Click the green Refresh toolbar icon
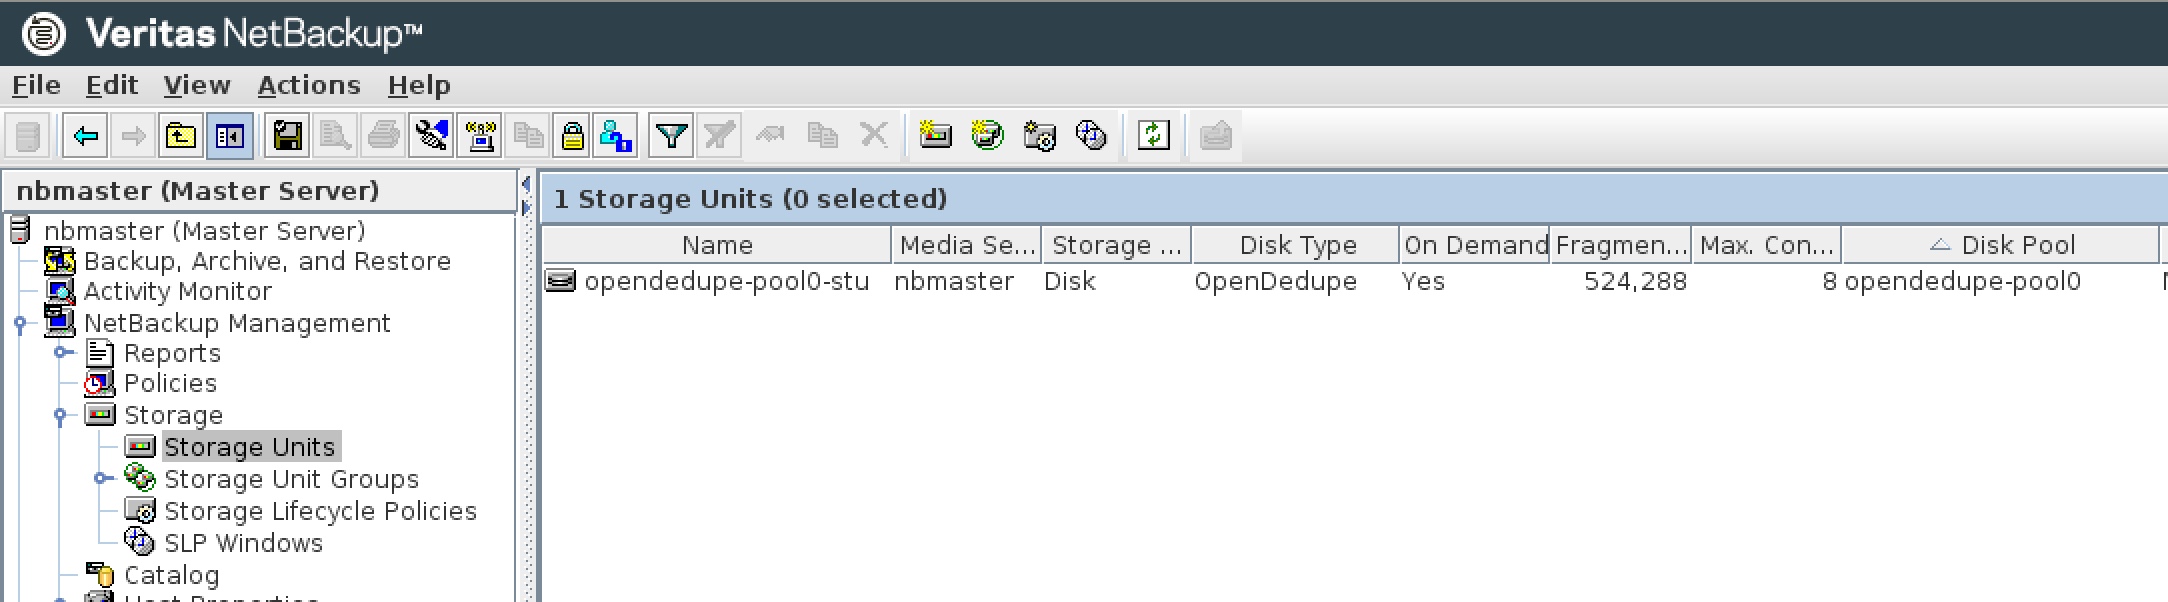Image resolution: width=2168 pixels, height=602 pixels. (1154, 135)
